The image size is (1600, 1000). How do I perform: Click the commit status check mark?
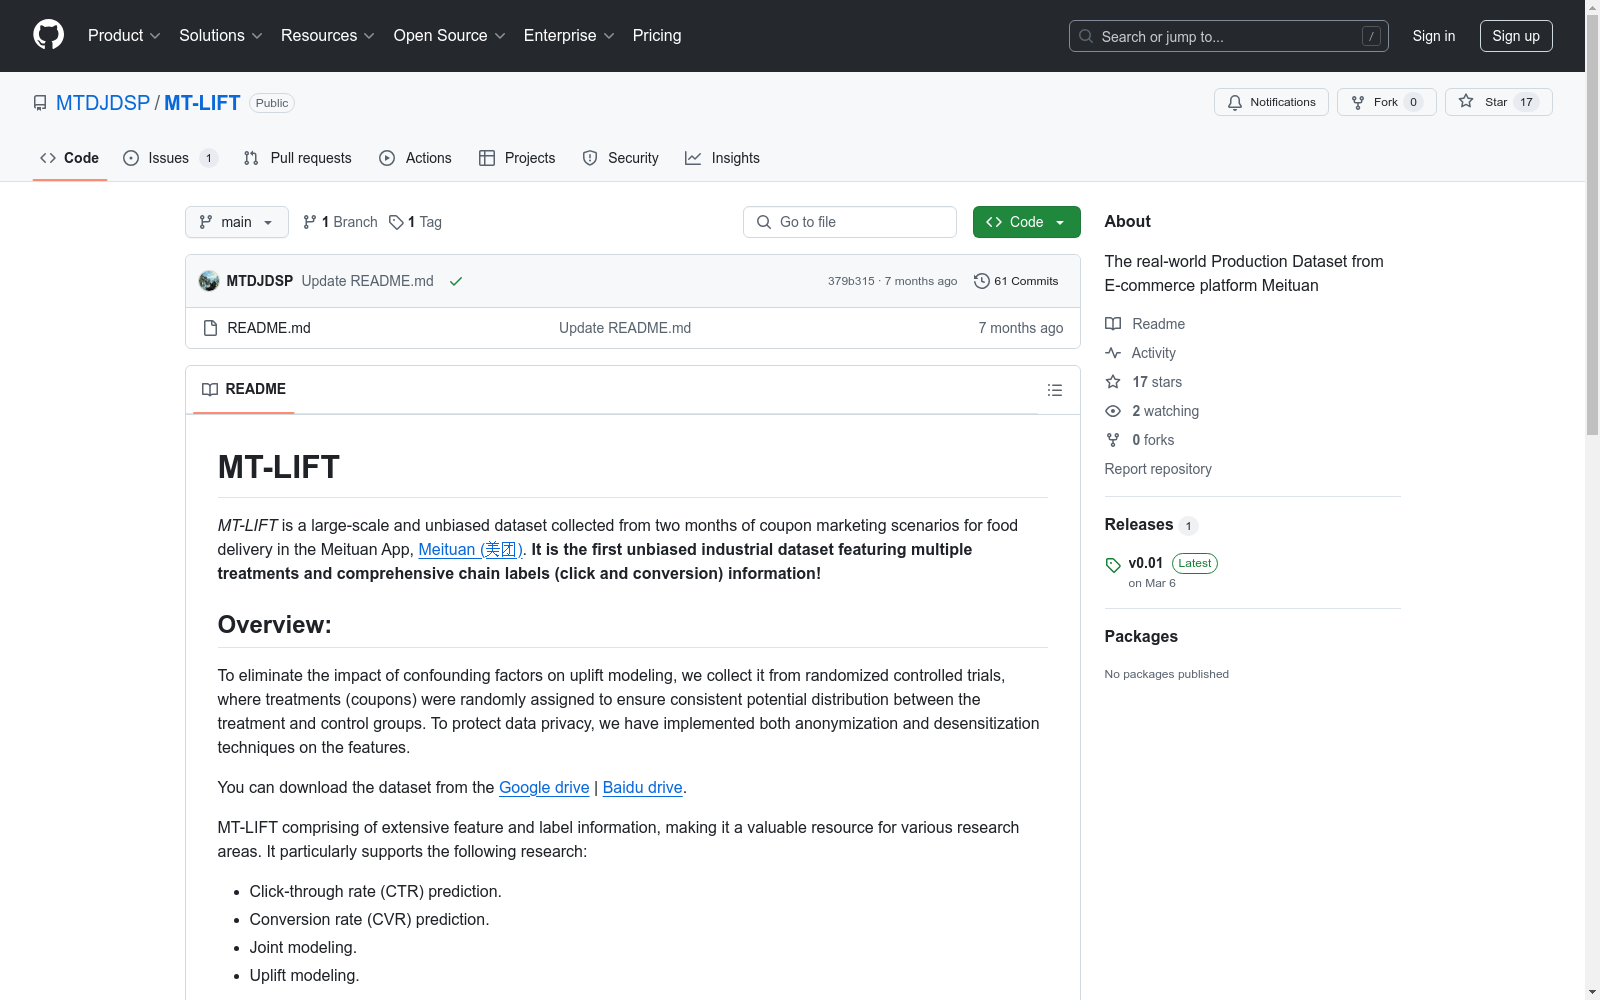[x=456, y=281]
